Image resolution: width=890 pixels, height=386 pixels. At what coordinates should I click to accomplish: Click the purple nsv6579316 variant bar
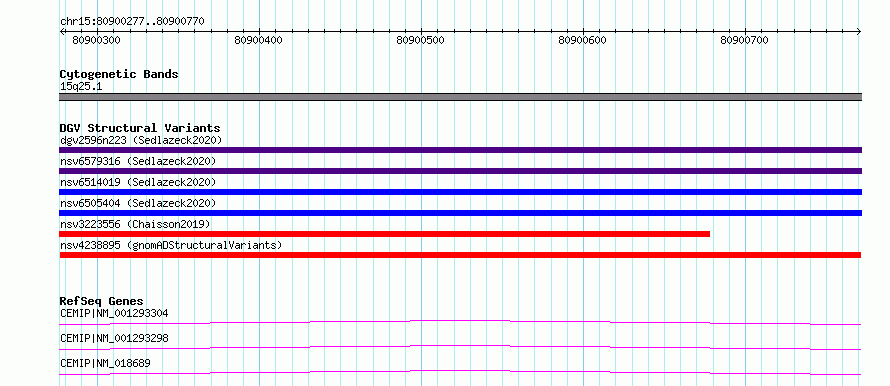click(x=460, y=171)
